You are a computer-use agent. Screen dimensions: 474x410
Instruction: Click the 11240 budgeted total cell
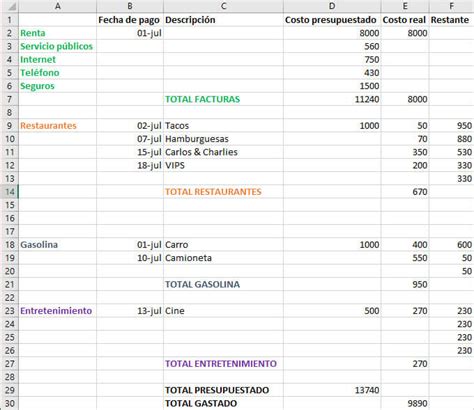click(332, 99)
